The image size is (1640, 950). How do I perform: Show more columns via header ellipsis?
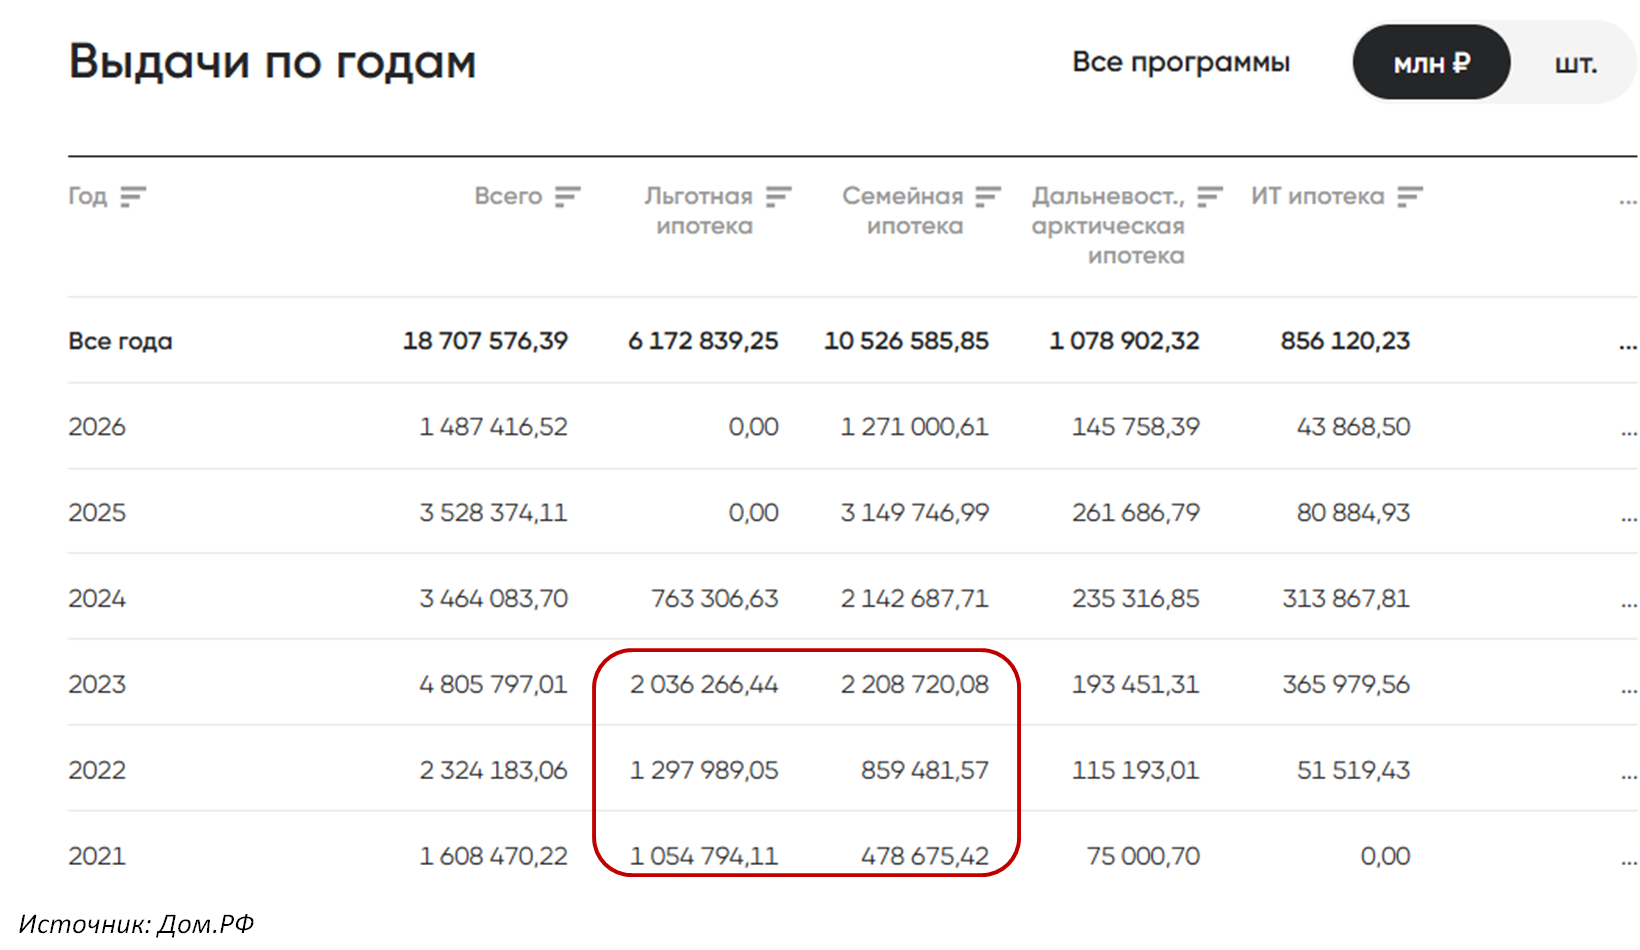tap(1628, 203)
